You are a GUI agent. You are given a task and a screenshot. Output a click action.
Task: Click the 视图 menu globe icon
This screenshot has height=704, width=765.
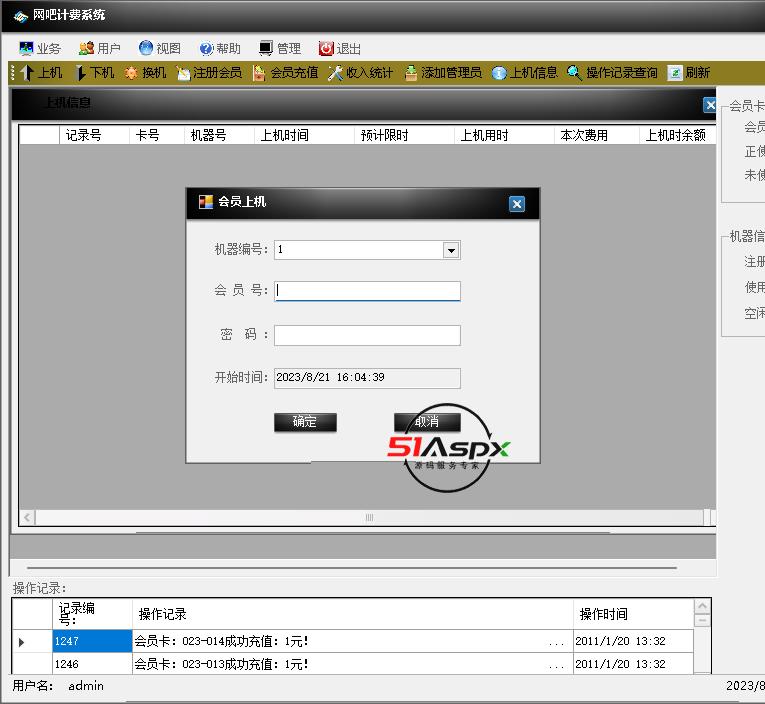pyautogui.click(x=146, y=48)
